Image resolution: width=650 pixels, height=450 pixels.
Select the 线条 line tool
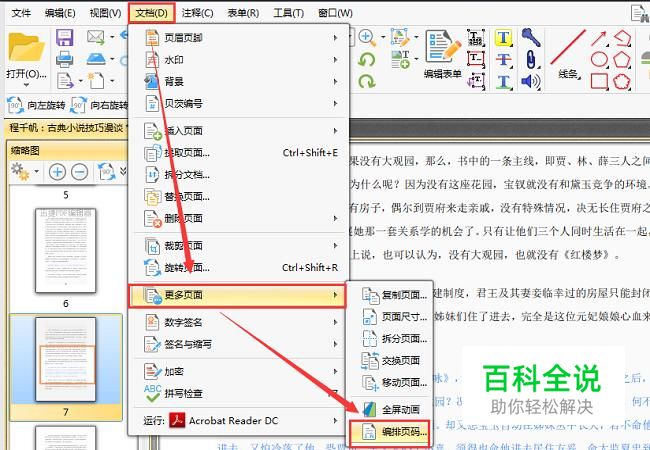tap(568, 54)
